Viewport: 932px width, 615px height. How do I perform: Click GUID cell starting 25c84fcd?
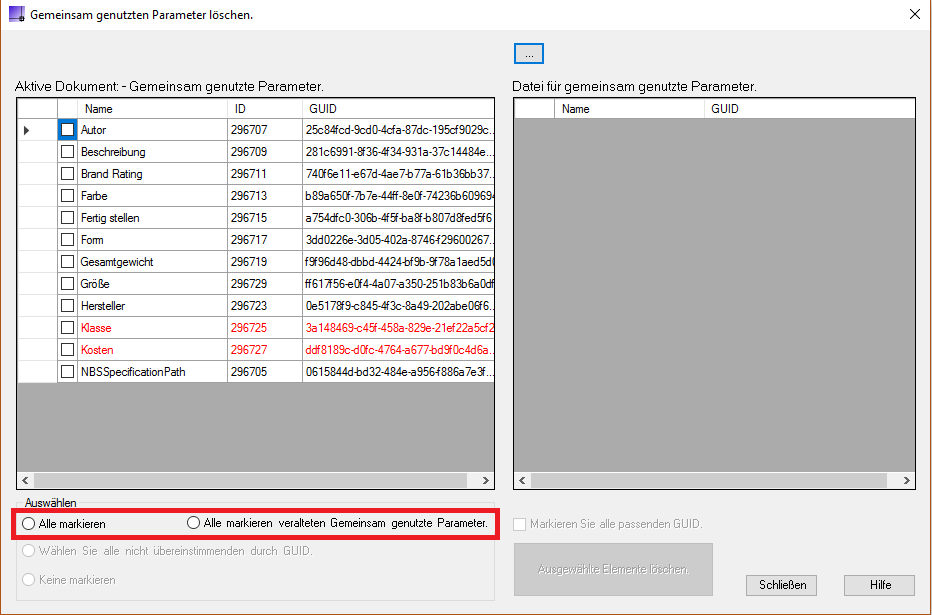[398, 130]
